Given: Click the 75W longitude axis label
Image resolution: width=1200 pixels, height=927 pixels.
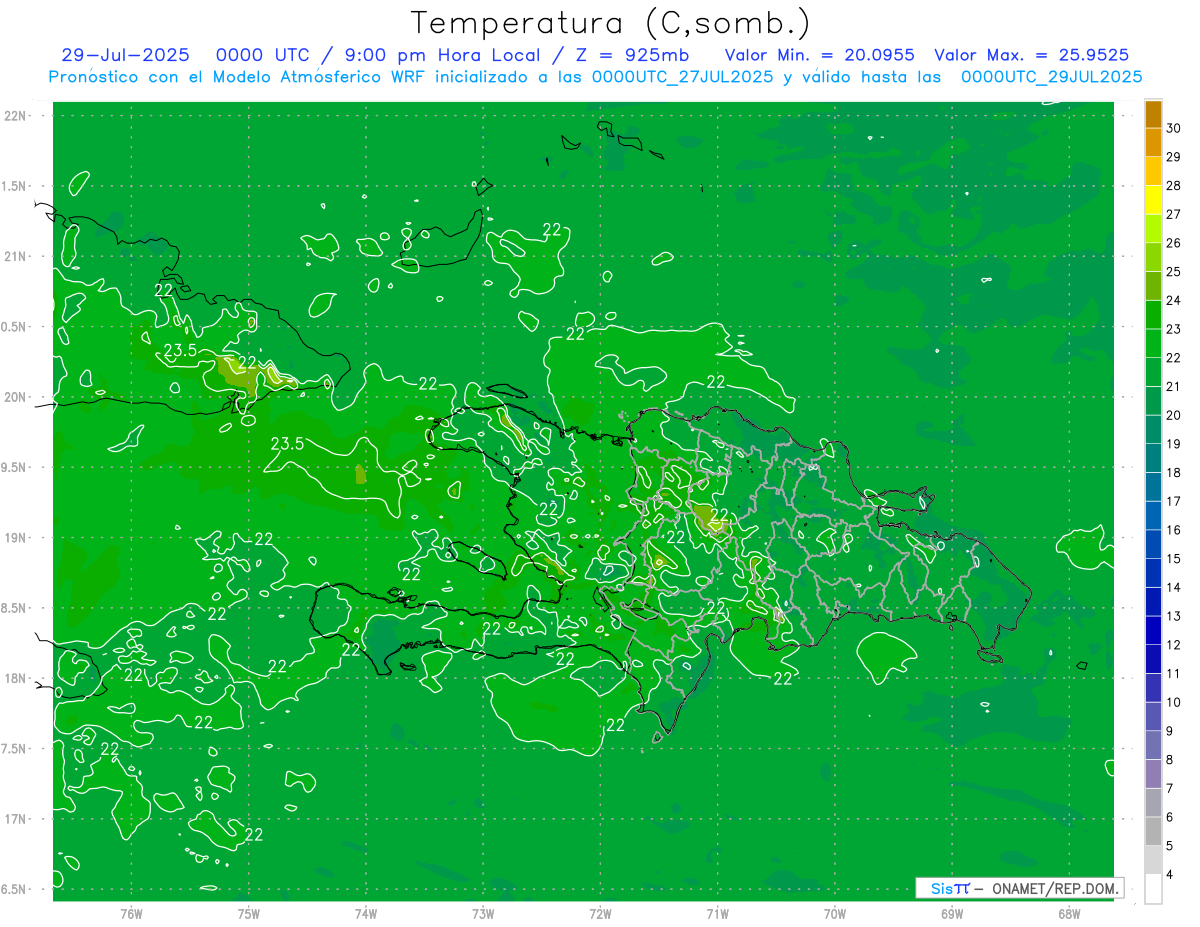Looking at the screenshot, I should pyautogui.click(x=249, y=913).
